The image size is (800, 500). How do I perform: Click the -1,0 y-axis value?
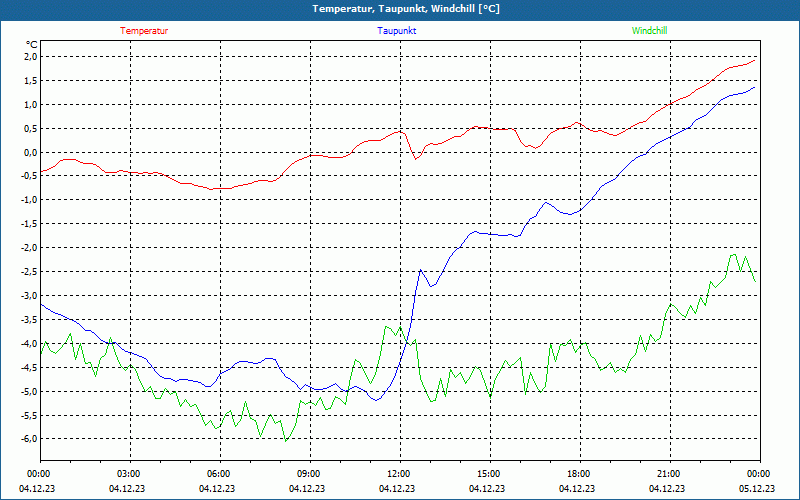pos(30,200)
